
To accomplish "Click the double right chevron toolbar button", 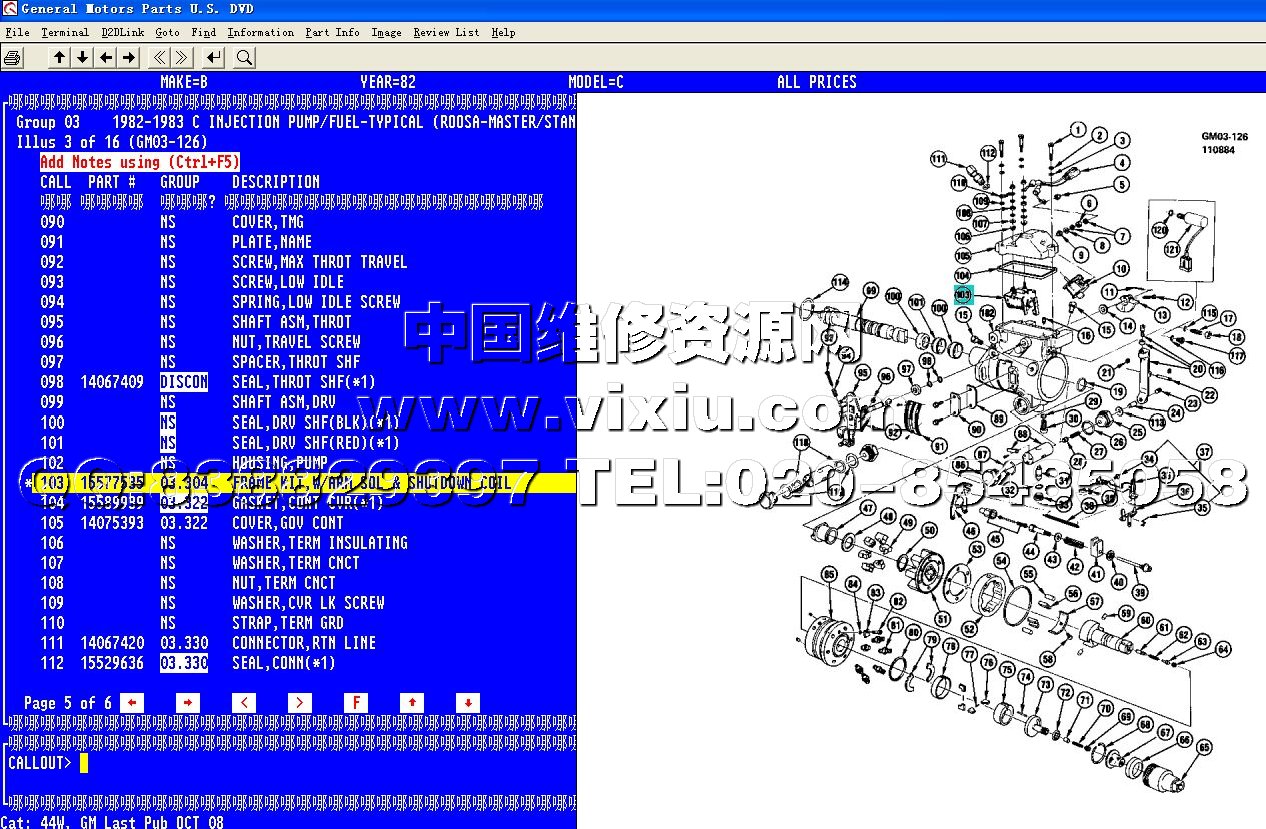I will [183, 58].
